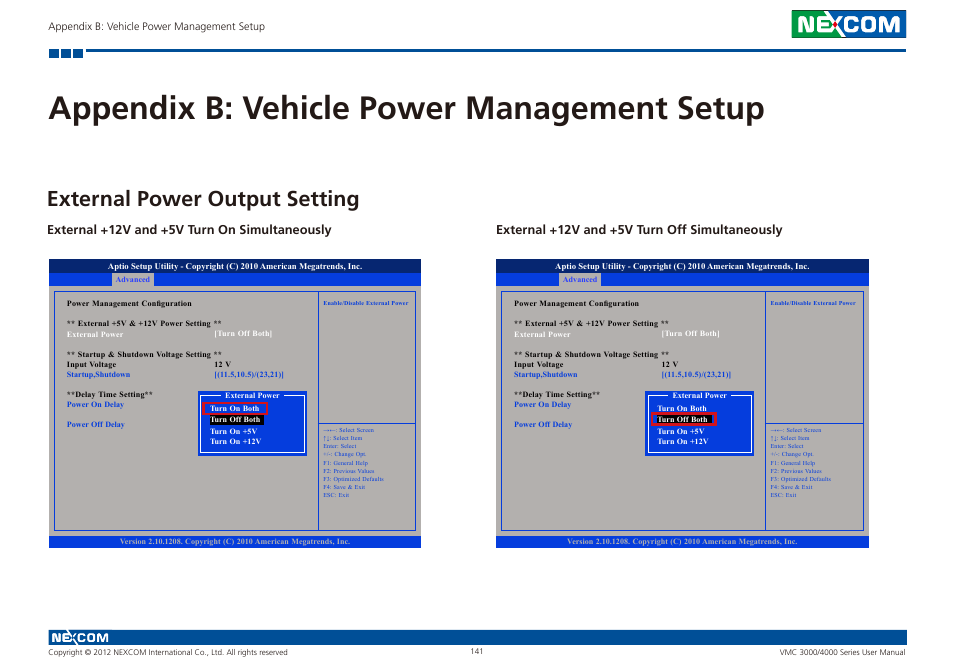Select Power On Delay in right BIOS screenshot

[x=543, y=404]
